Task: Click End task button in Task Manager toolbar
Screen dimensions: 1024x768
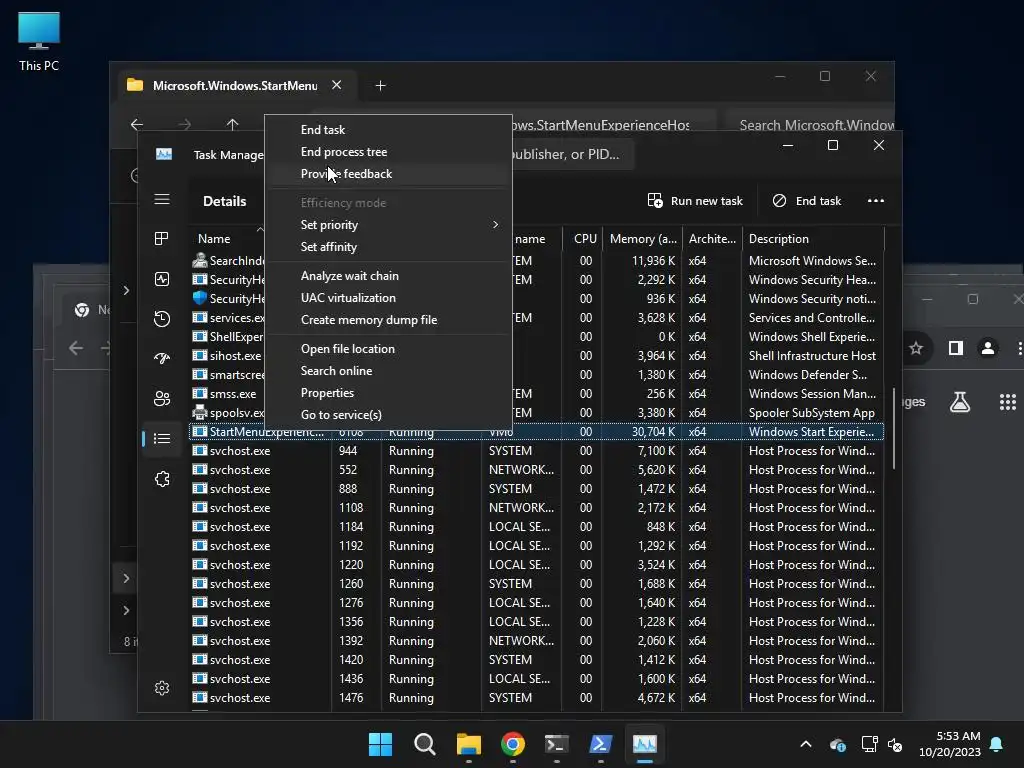Action: coord(807,200)
